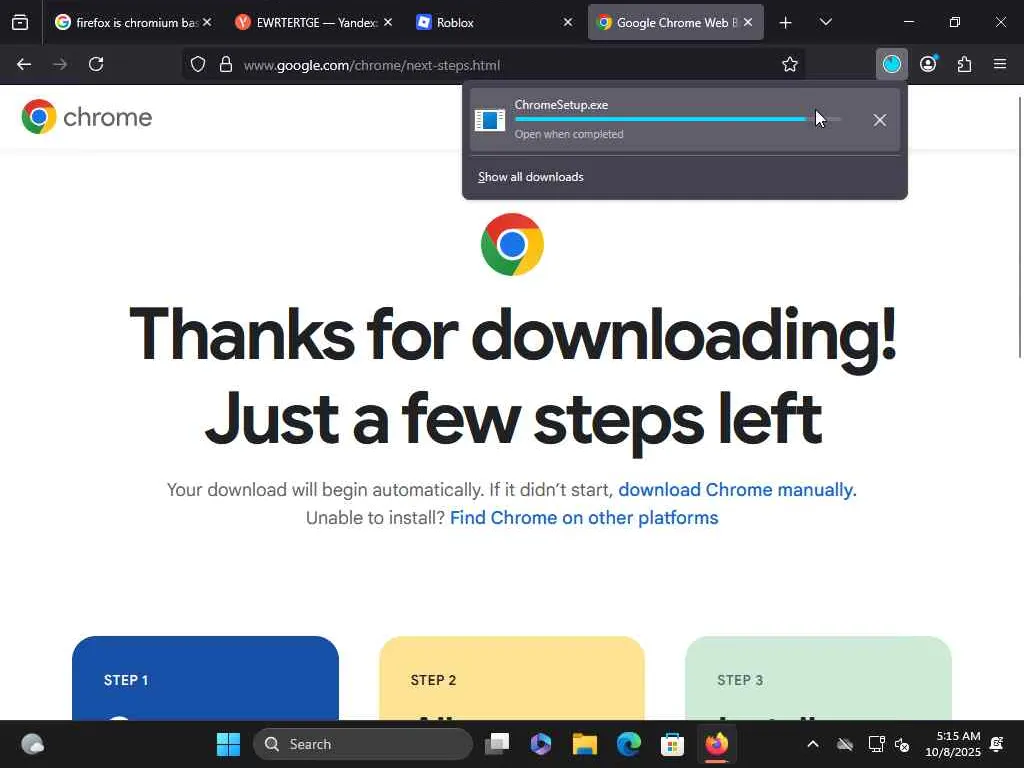Screen dimensions: 1024x768
Task: Open the tracking protection shield icon
Action: [198, 65]
